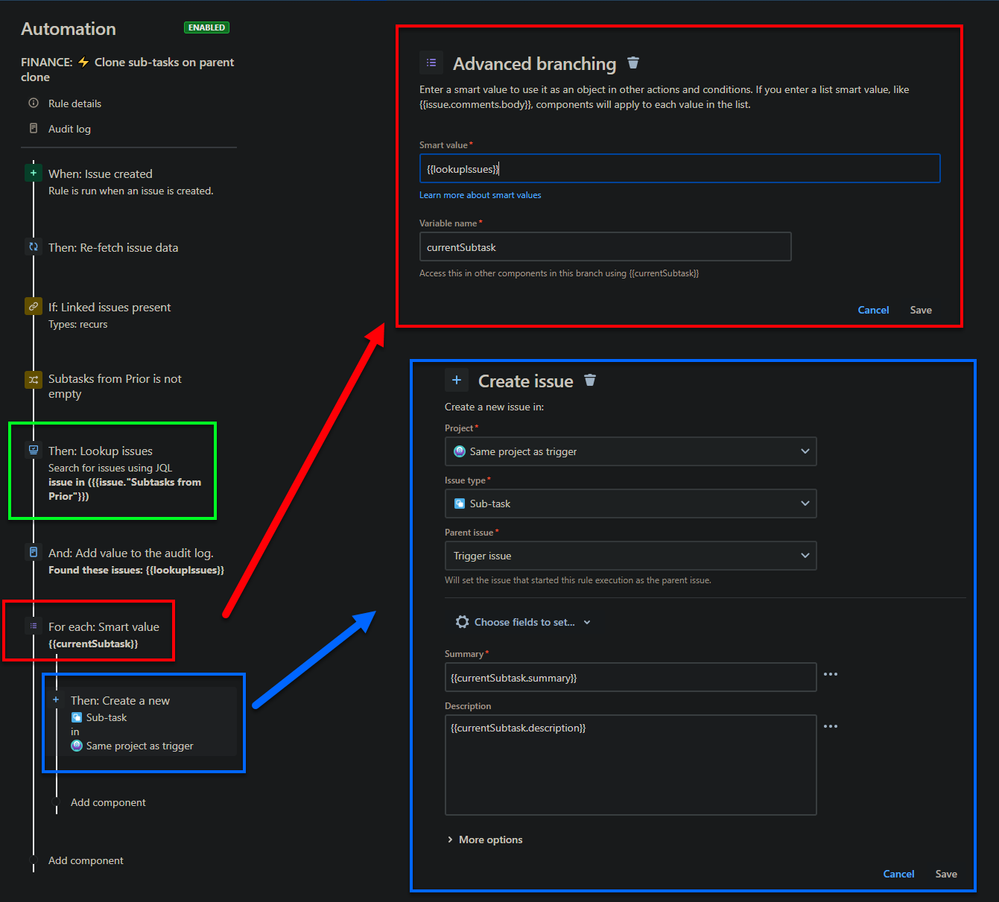Image resolution: width=999 pixels, height=902 pixels.
Task: Open the Project dropdown showing Same project as trigger
Action: (x=630, y=451)
